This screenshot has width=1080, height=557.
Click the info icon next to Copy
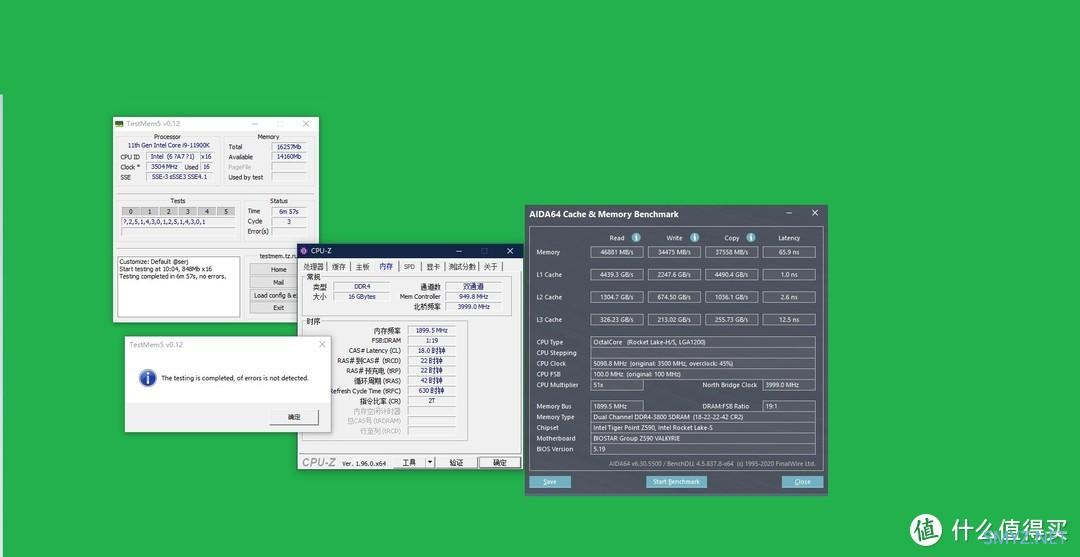(751, 238)
